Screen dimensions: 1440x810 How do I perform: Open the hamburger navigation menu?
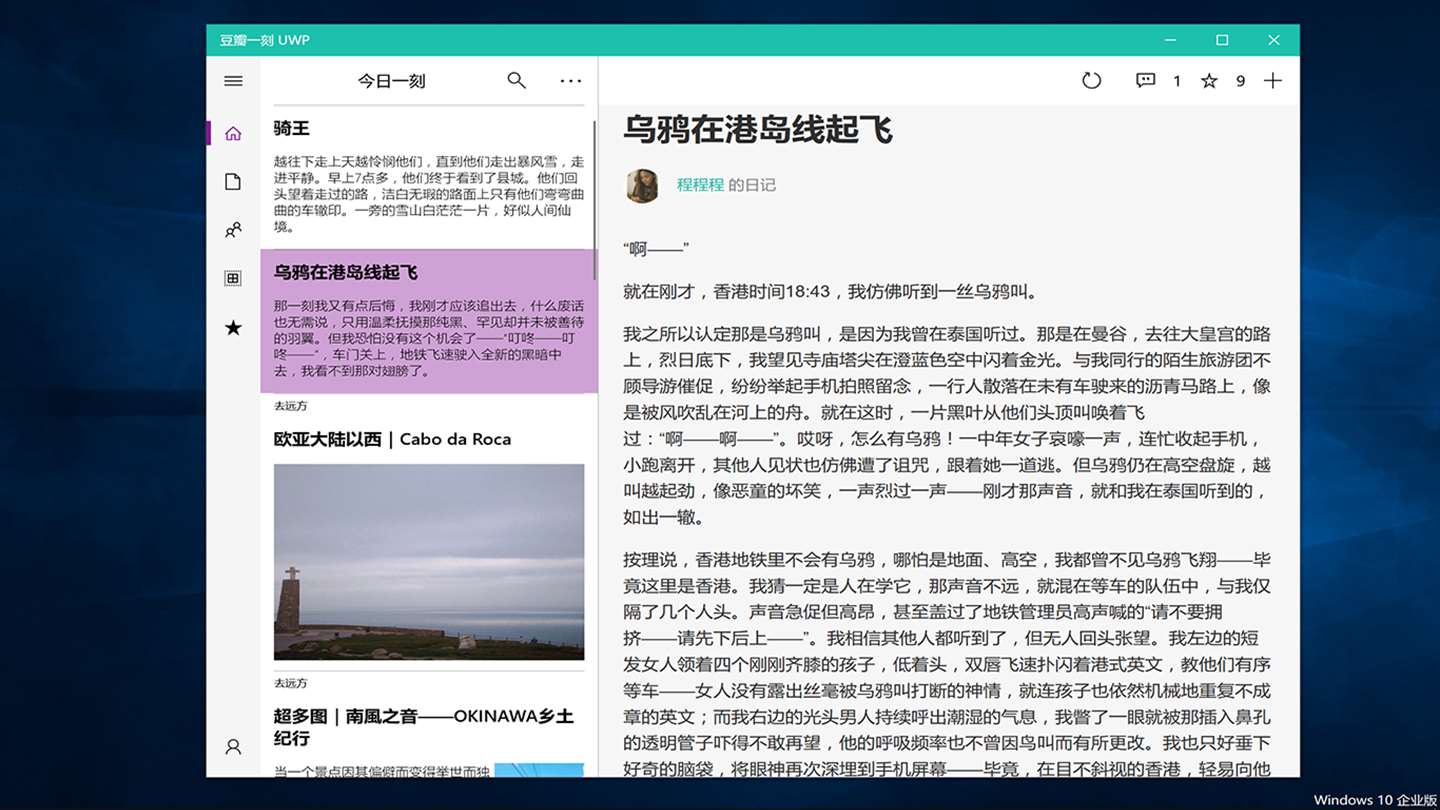[x=233, y=81]
